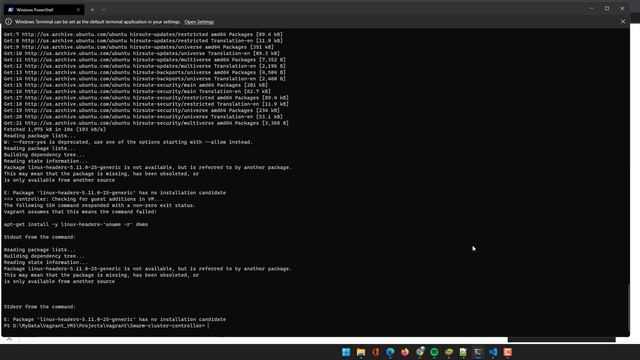Click the info icon in the notification bar
Image resolution: width=640 pixels, height=360 pixels.
click(x=8, y=22)
